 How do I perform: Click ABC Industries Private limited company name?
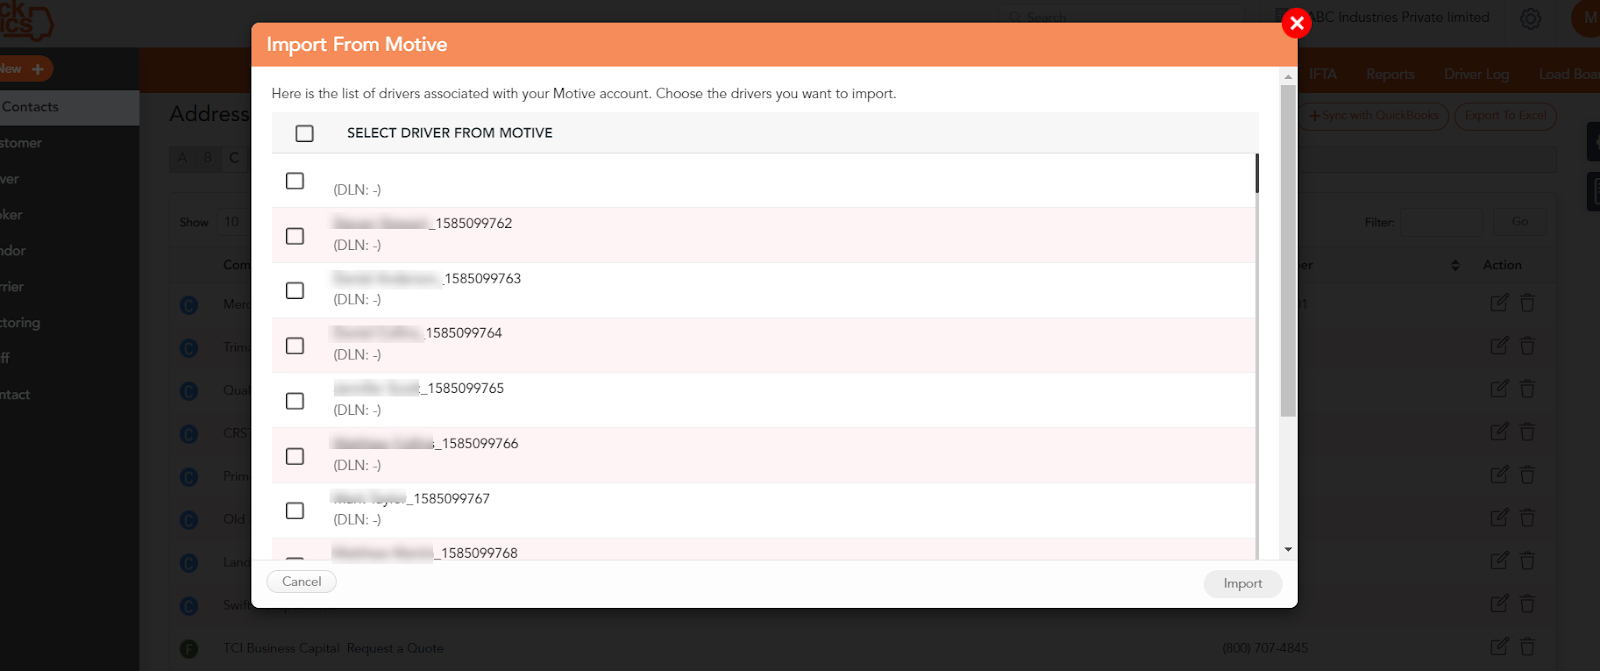(x=1399, y=17)
